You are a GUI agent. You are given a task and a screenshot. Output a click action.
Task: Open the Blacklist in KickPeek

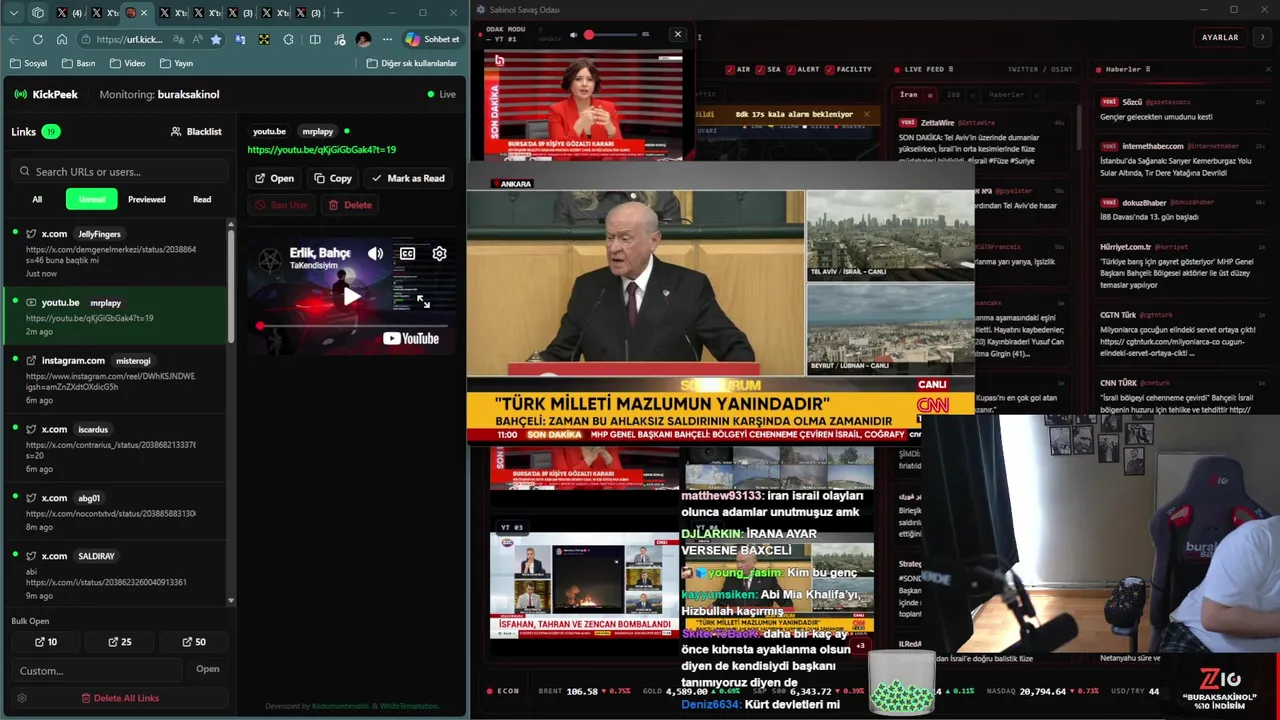196,131
